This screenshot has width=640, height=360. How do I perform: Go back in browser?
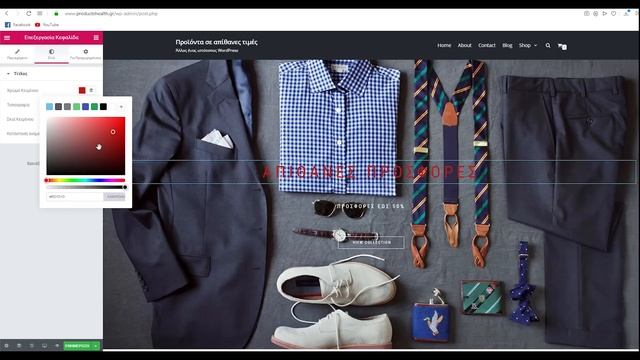click(7, 13)
